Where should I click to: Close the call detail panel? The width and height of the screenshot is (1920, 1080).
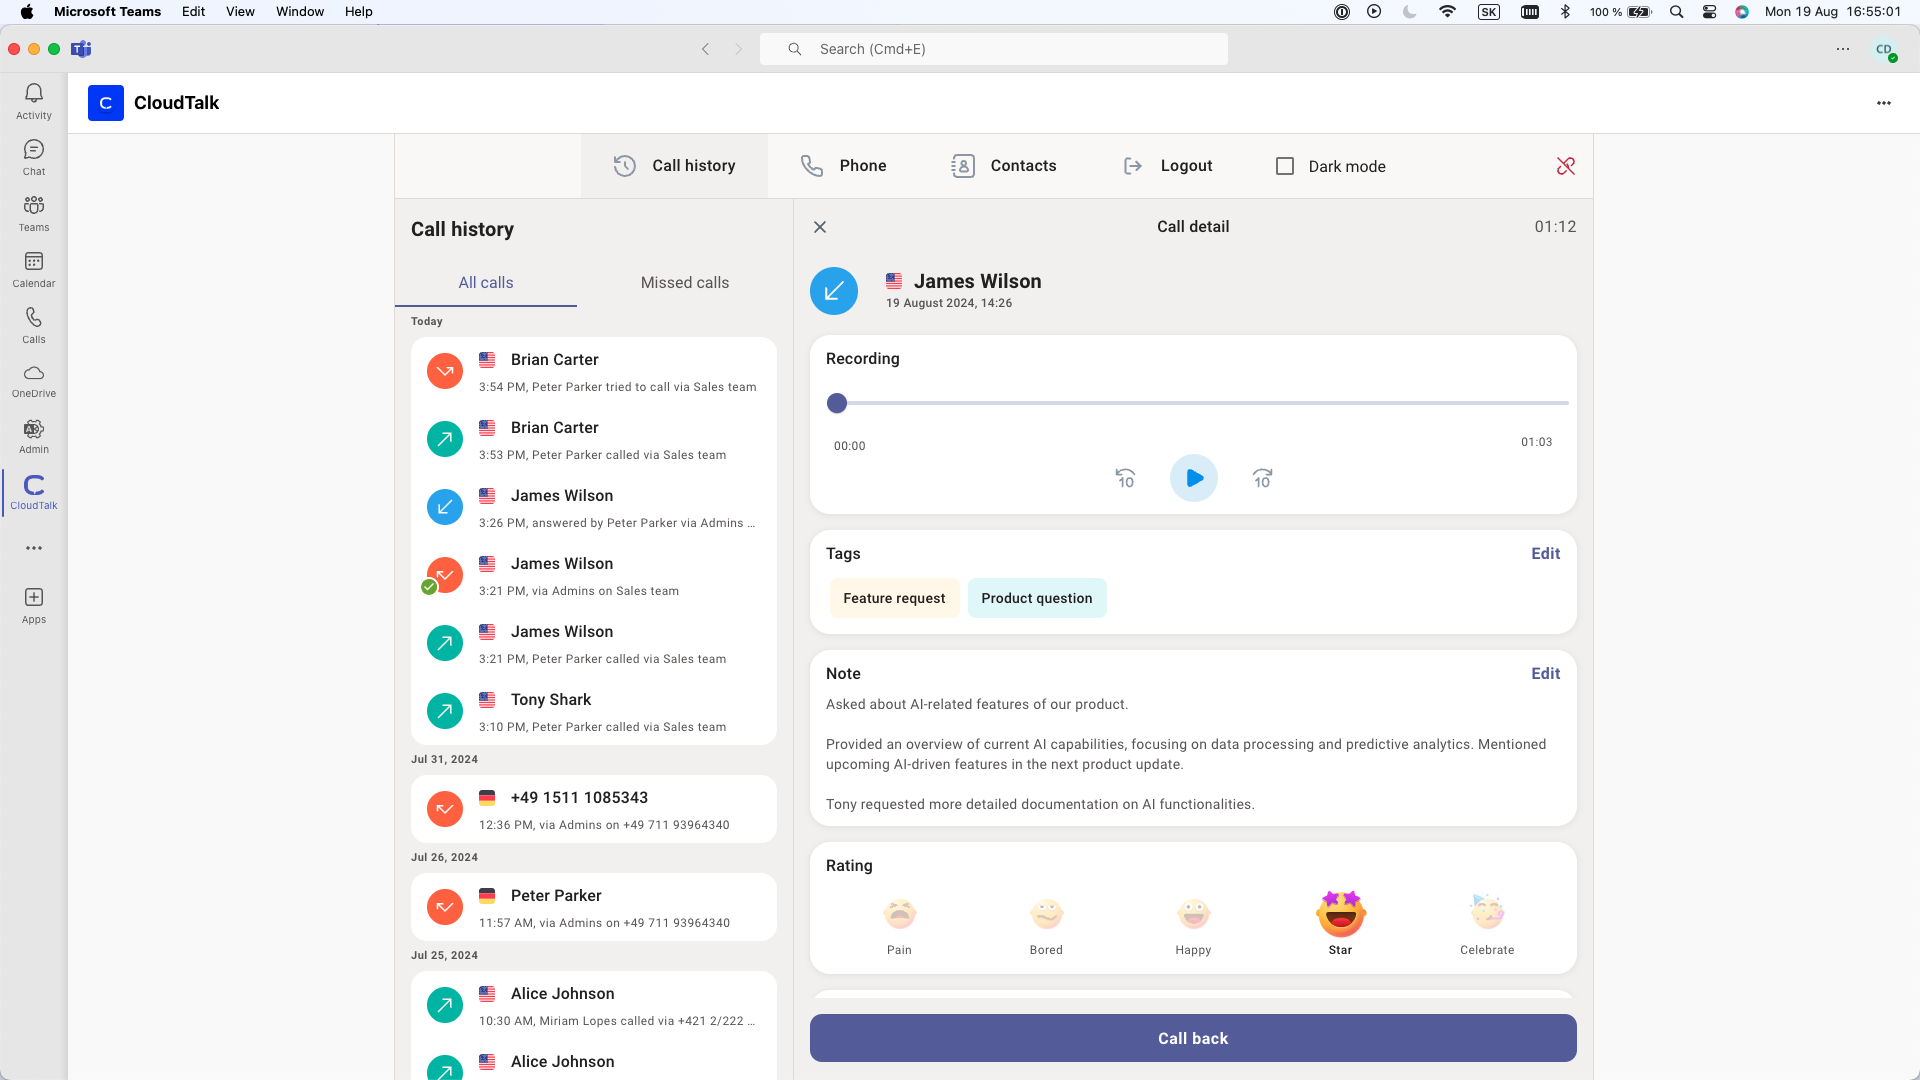[x=820, y=227]
